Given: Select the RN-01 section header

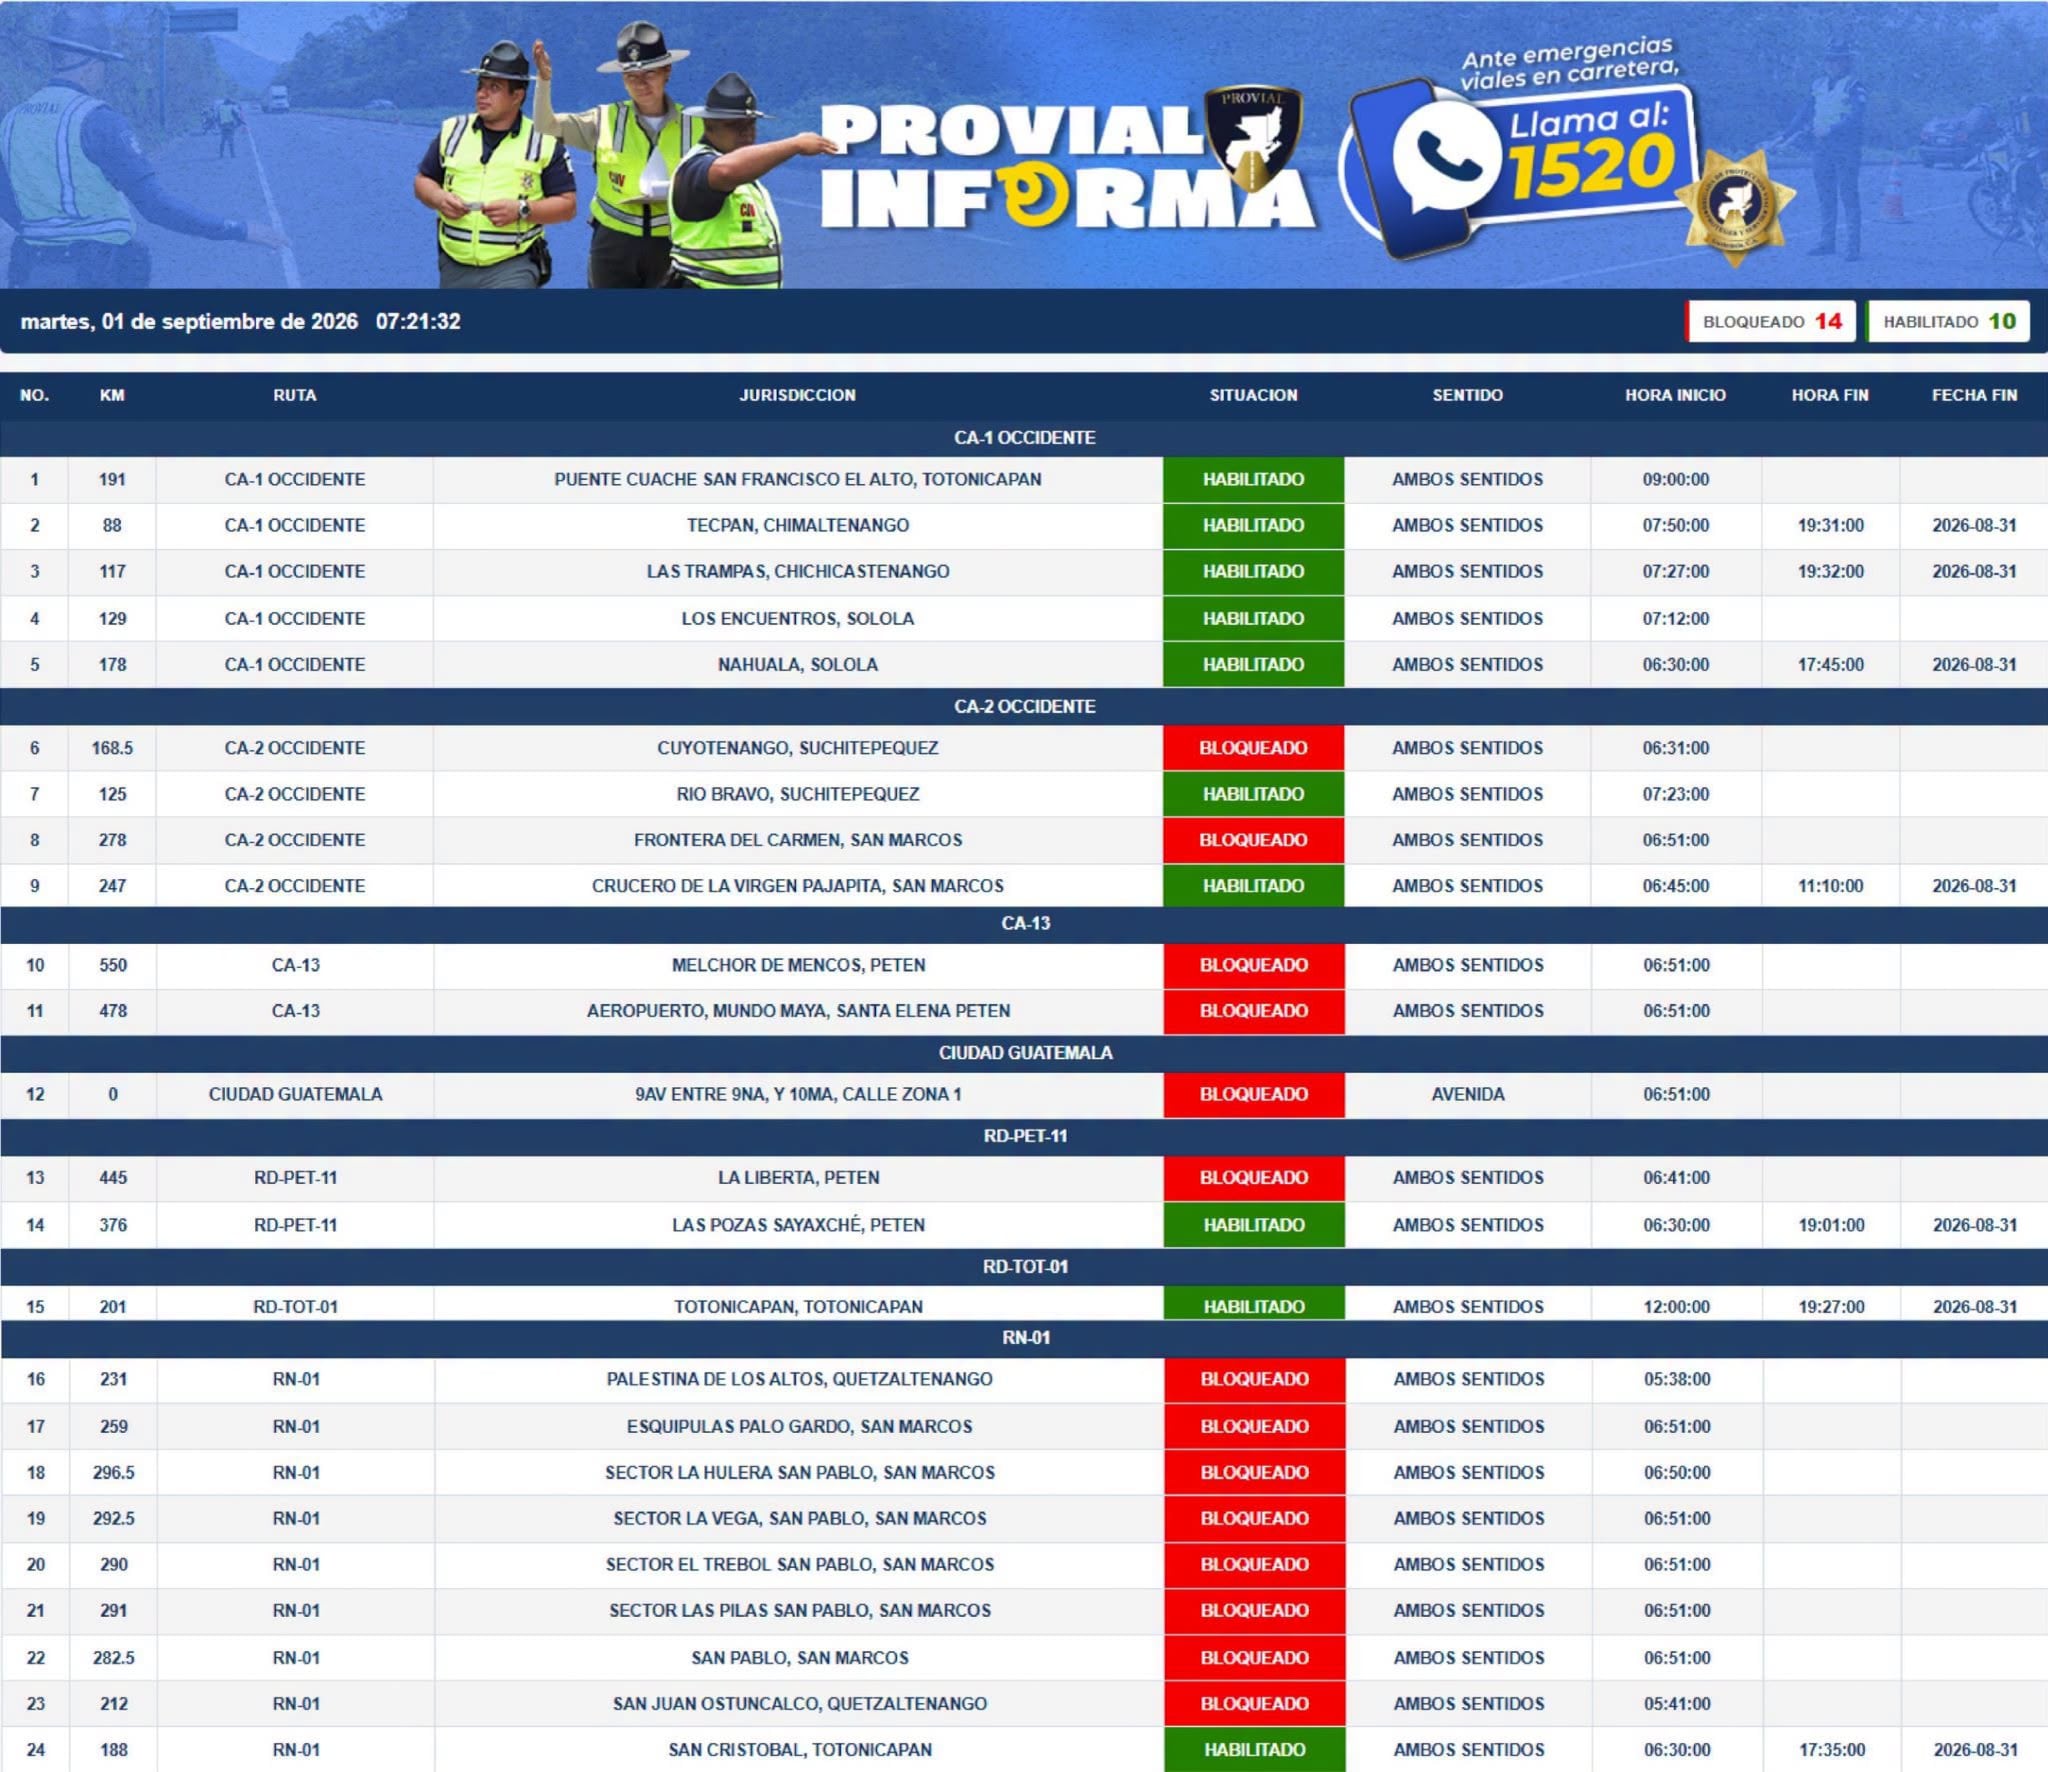Looking at the screenshot, I should 1024,1338.
